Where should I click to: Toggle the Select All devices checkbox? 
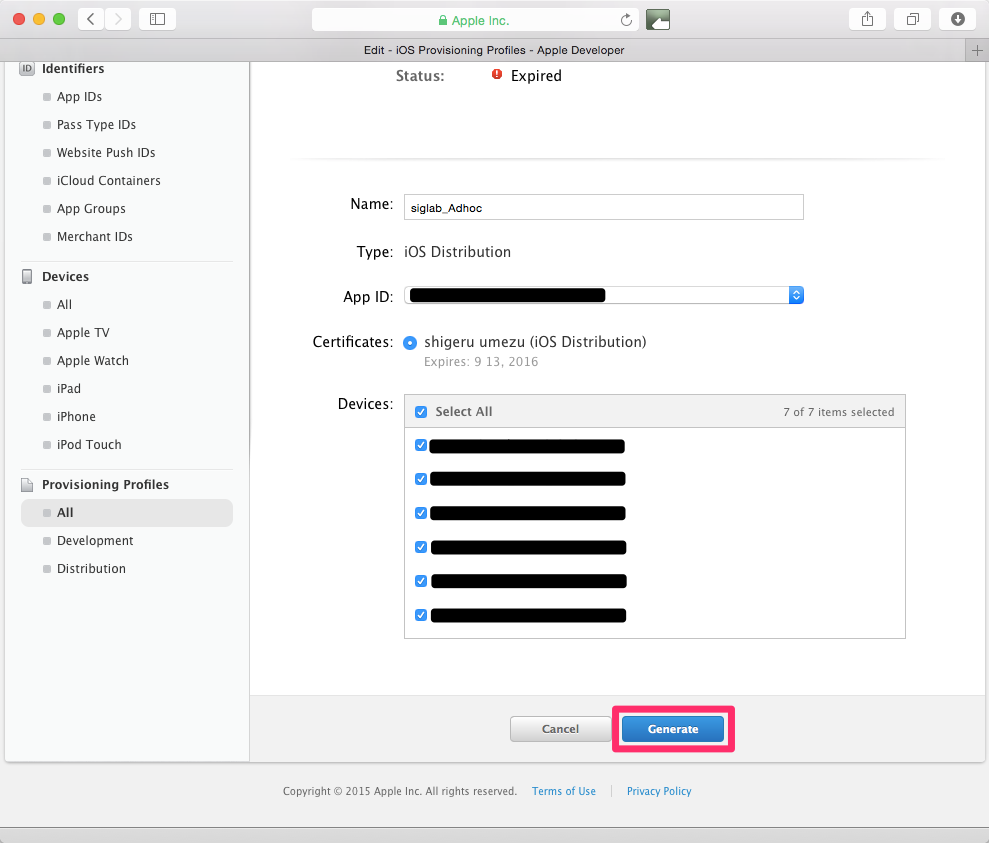pos(421,412)
